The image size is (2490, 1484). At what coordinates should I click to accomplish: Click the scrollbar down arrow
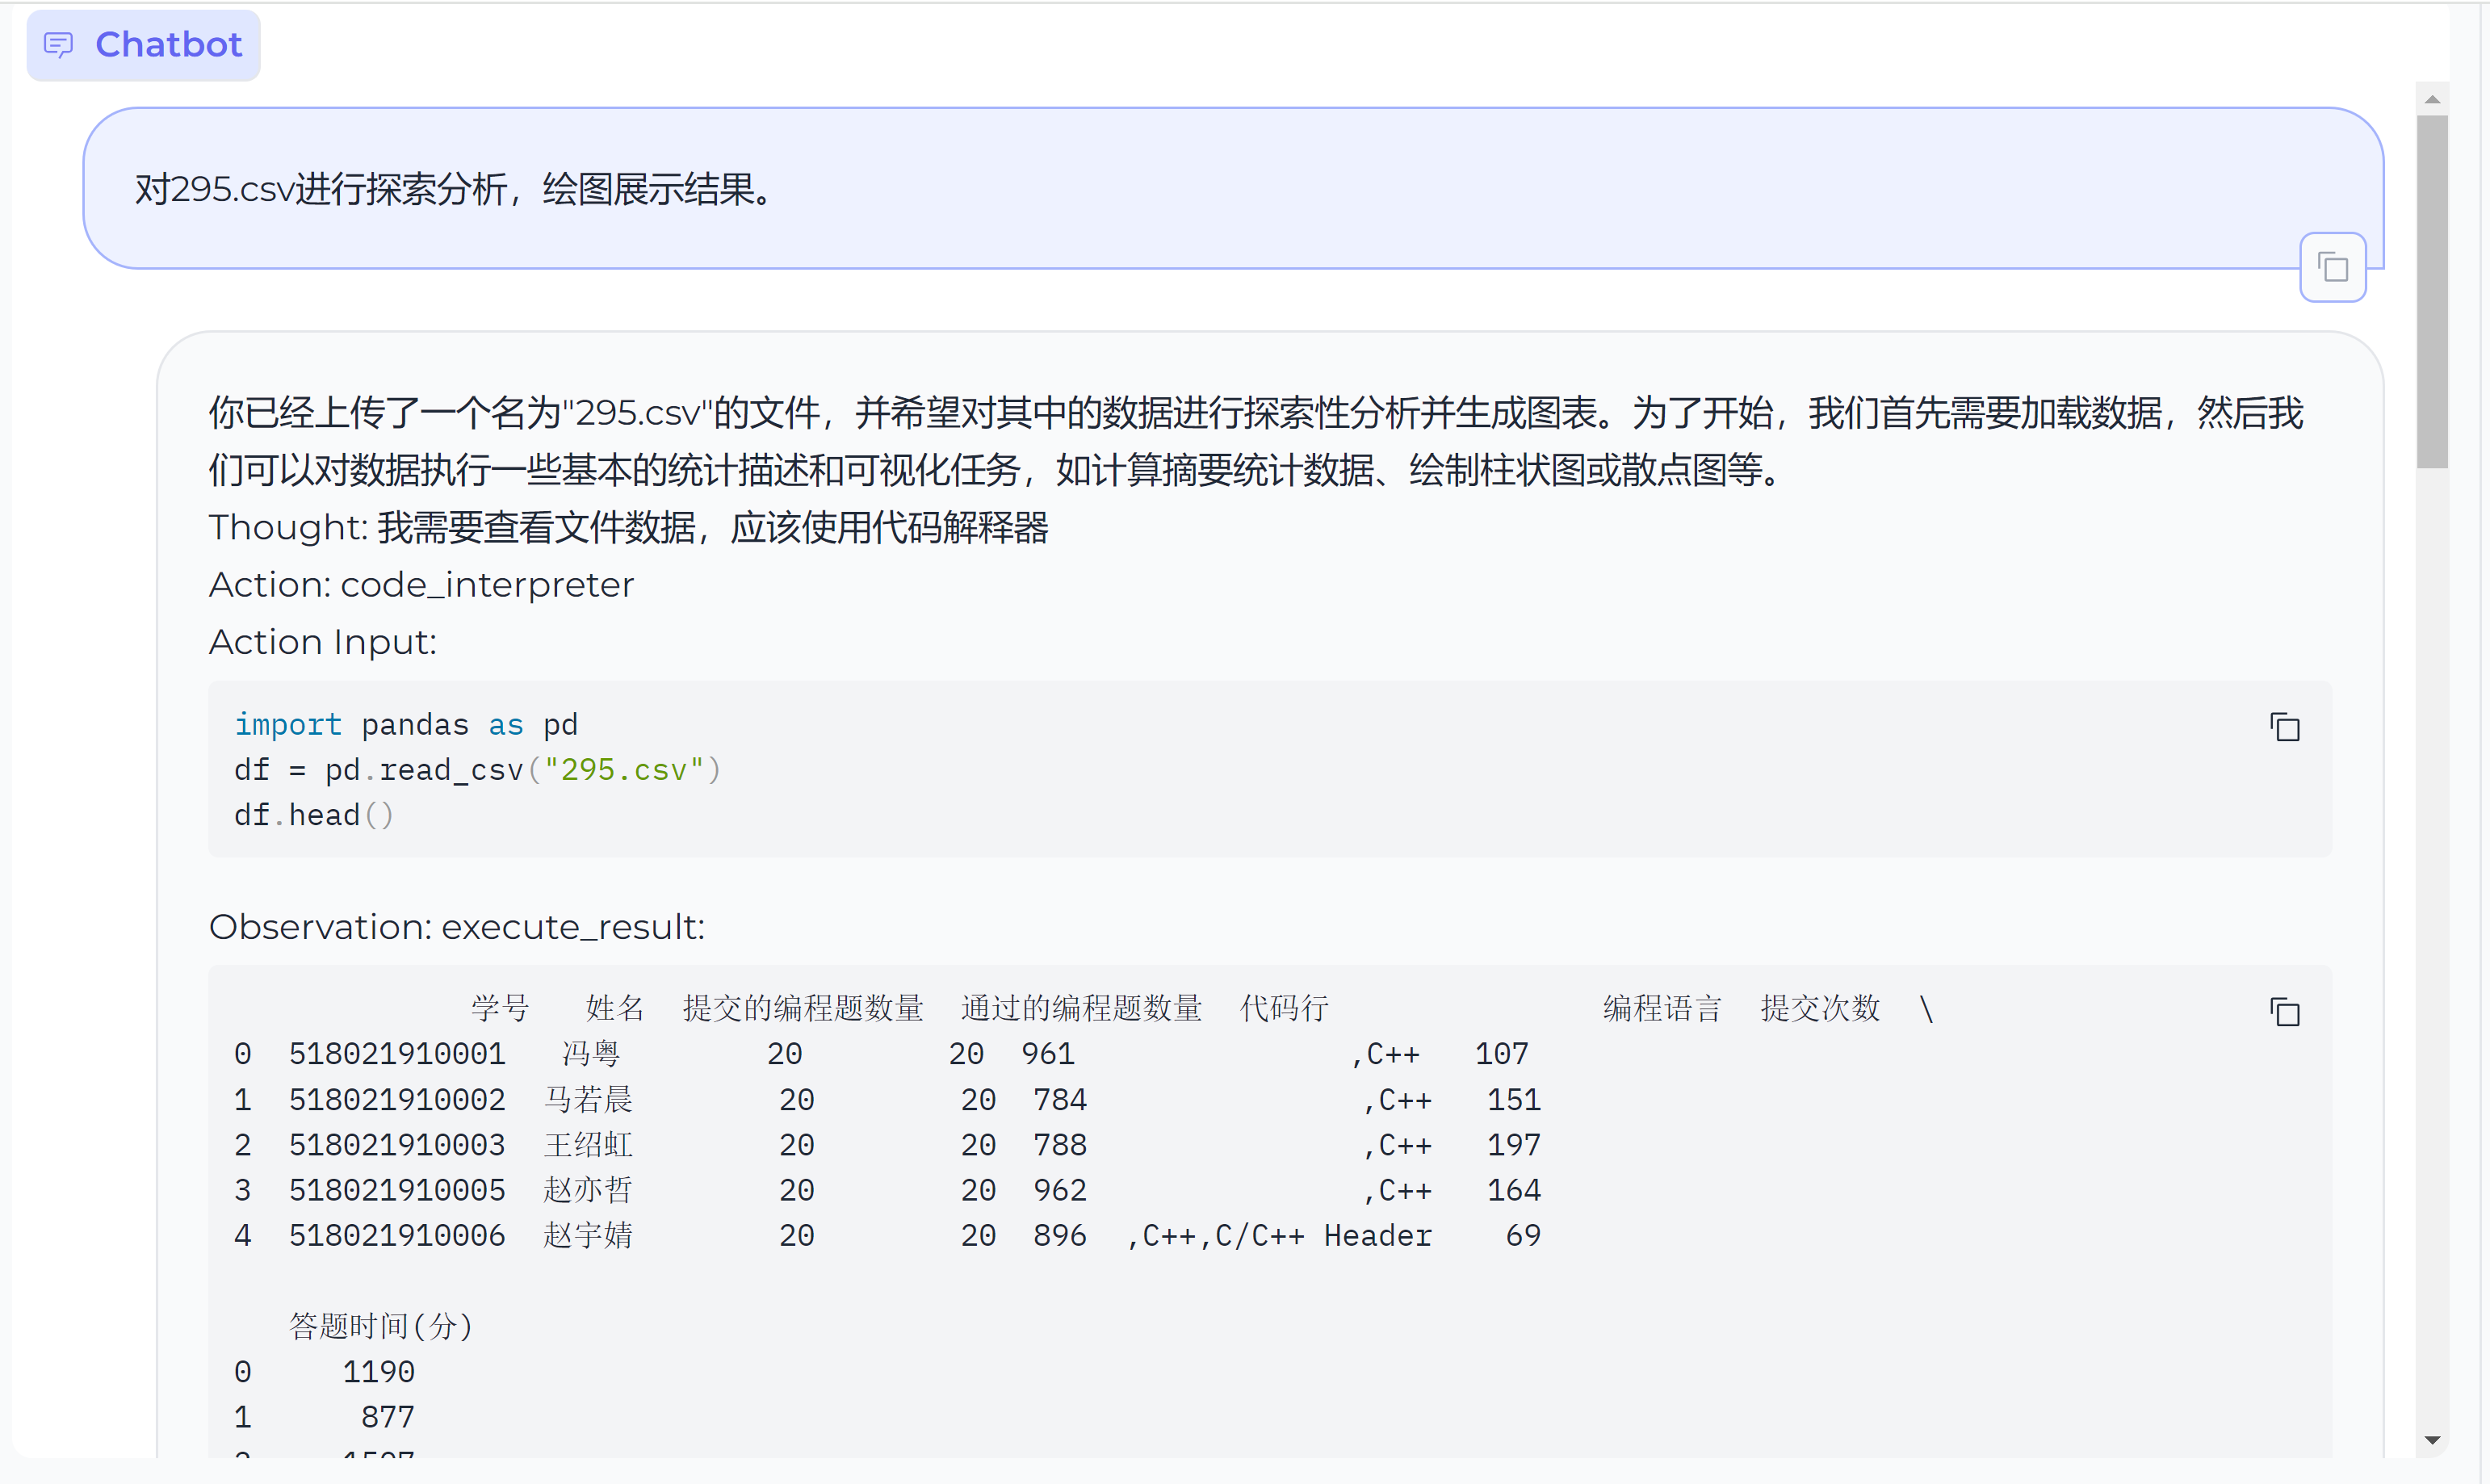click(x=2432, y=1440)
